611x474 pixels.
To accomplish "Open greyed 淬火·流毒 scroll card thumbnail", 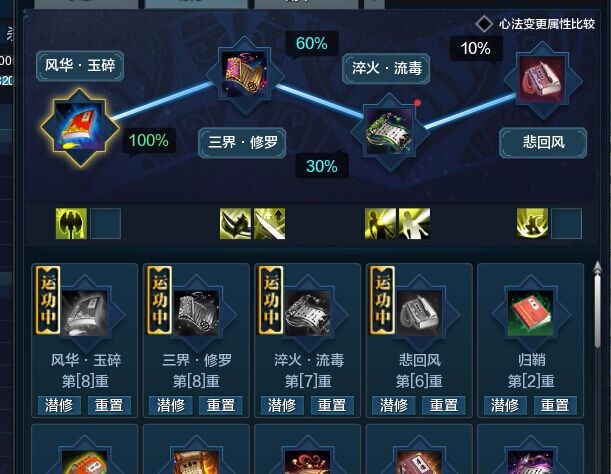I will click(x=308, y=313).
